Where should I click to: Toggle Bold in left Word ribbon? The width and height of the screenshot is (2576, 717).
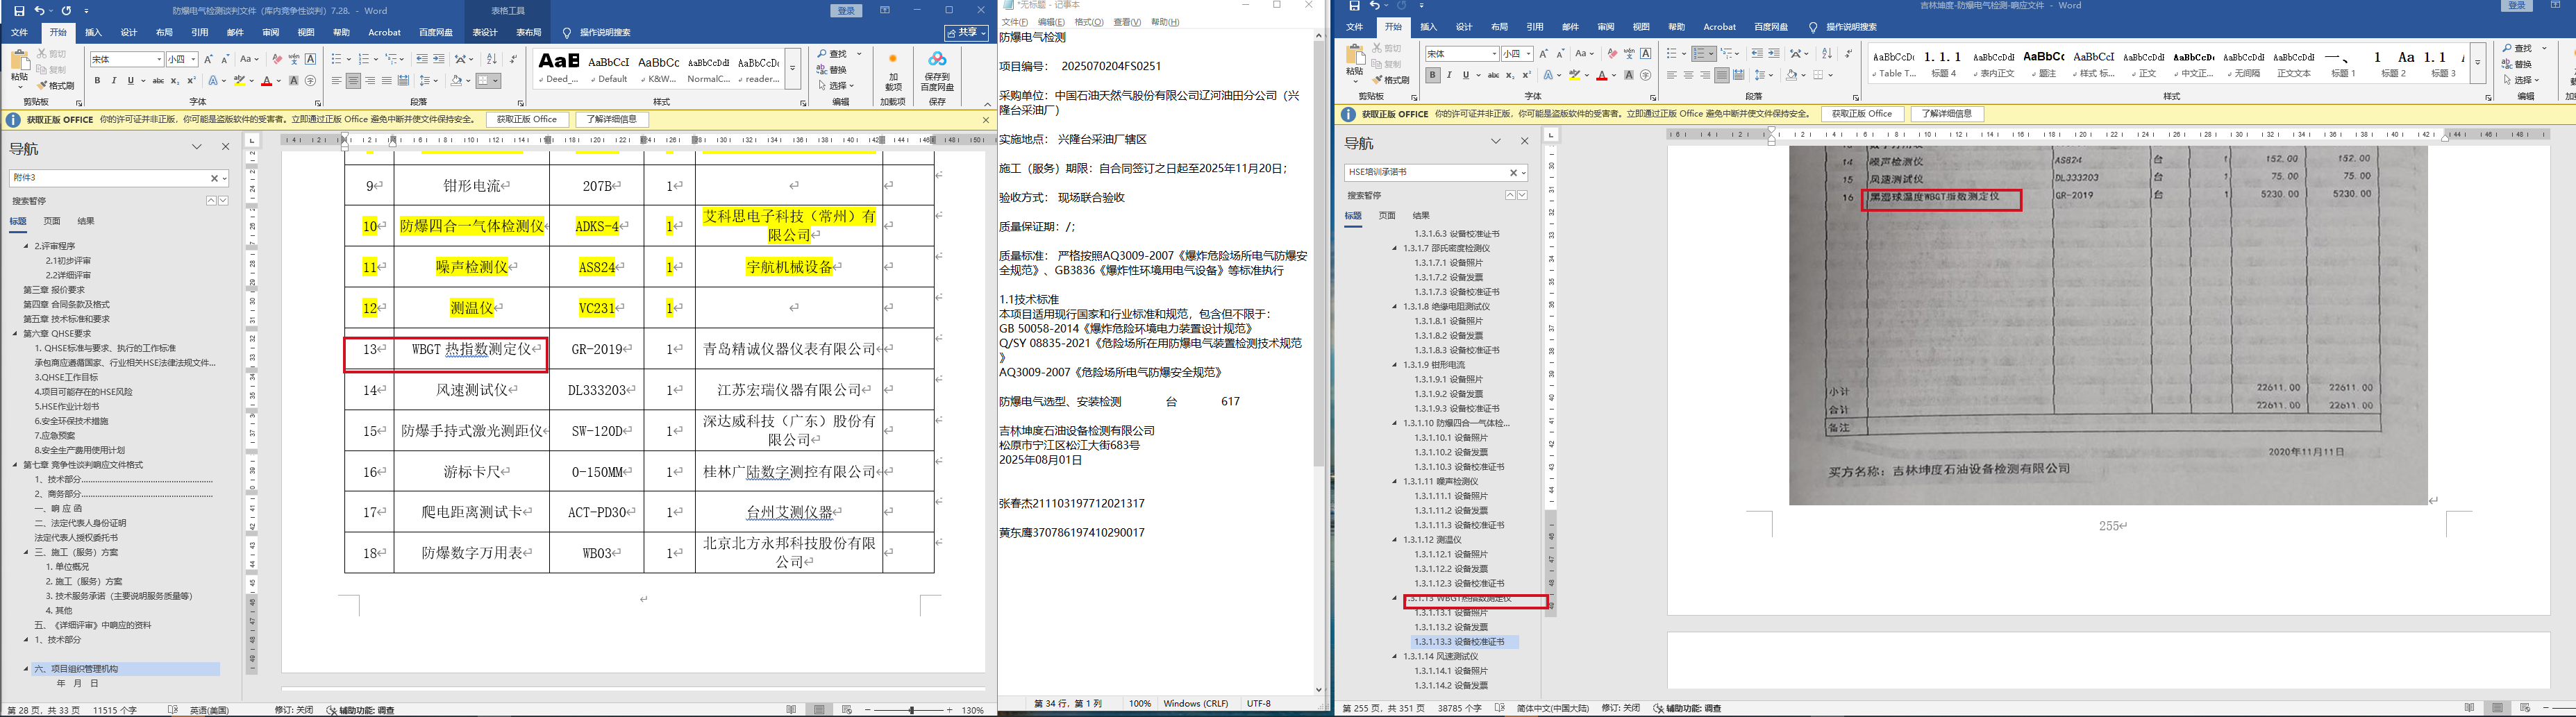point(98,81)
